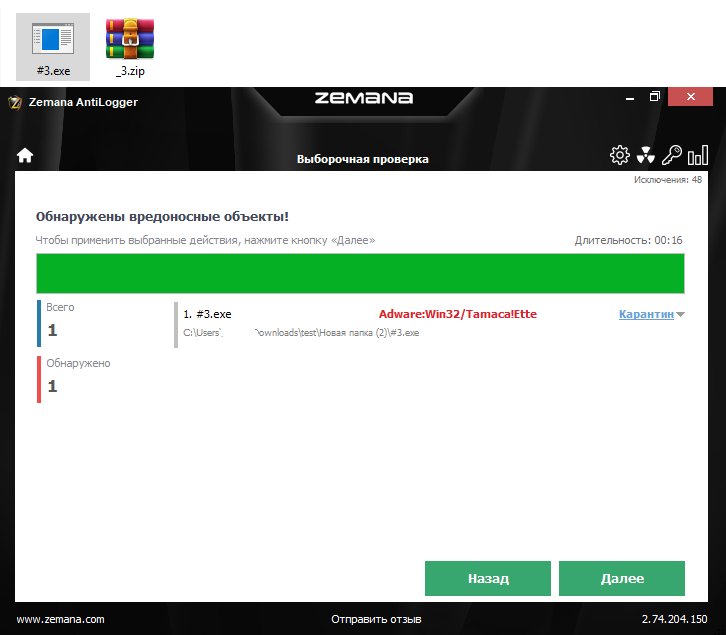Open settings gear icon

point(620,155)
